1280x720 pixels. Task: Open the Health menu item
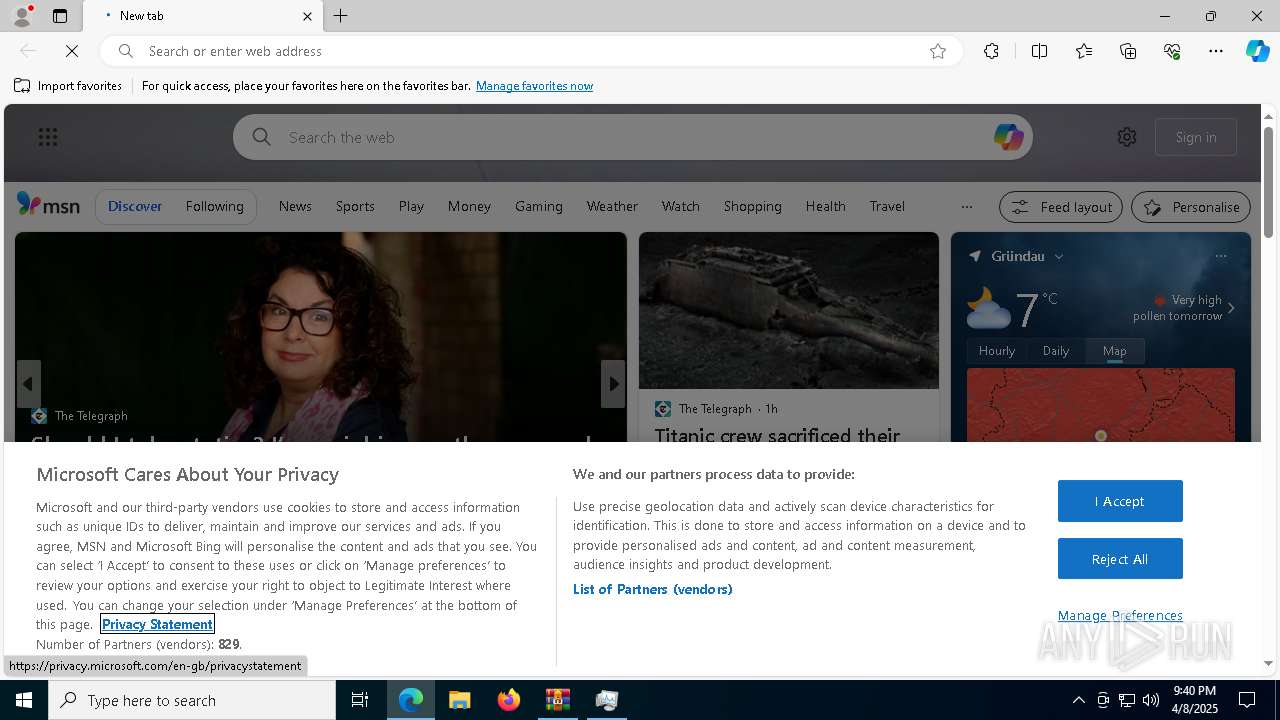825,206
